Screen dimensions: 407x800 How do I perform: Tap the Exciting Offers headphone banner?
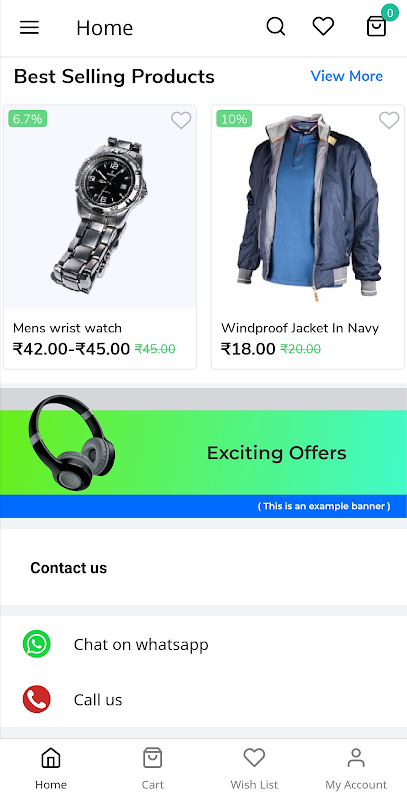204,453
